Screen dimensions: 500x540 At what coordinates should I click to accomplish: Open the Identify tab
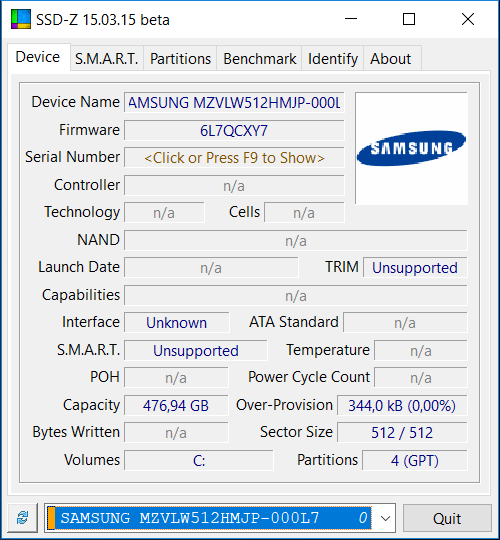pyautogui.click(x=333, y=59)
